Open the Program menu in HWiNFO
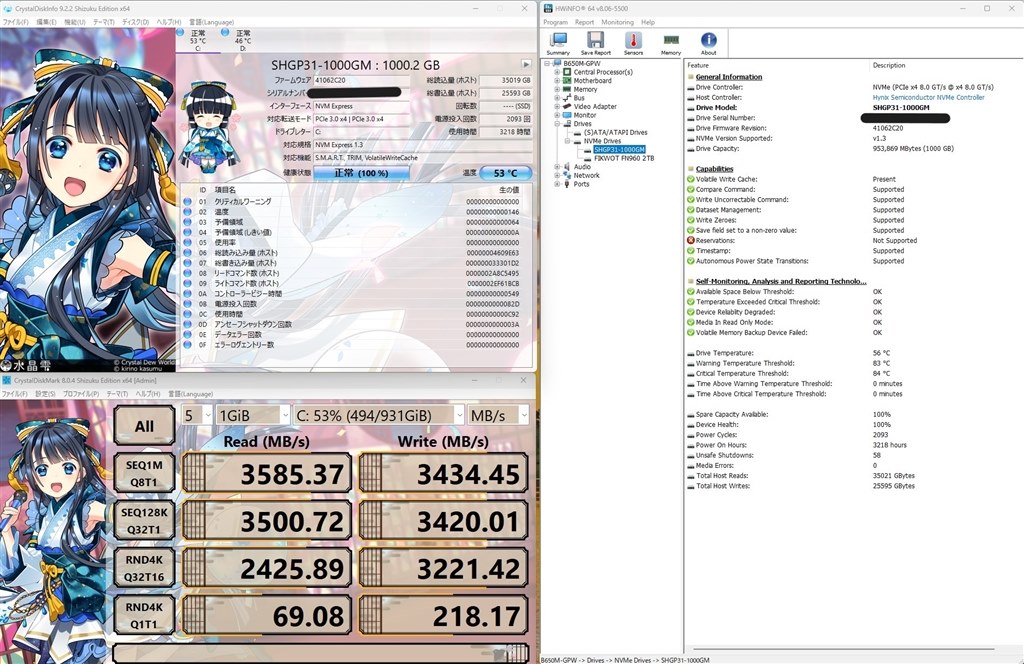The image size is (1024, 664). coord(556,22)
